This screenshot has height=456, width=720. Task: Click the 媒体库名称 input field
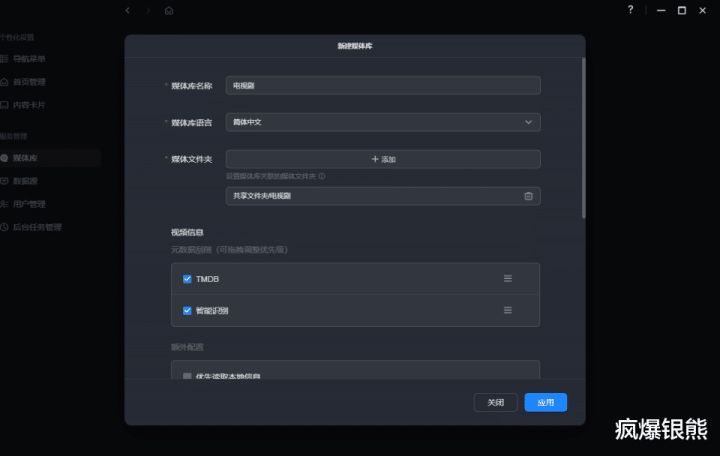click(x=383, y=85)
